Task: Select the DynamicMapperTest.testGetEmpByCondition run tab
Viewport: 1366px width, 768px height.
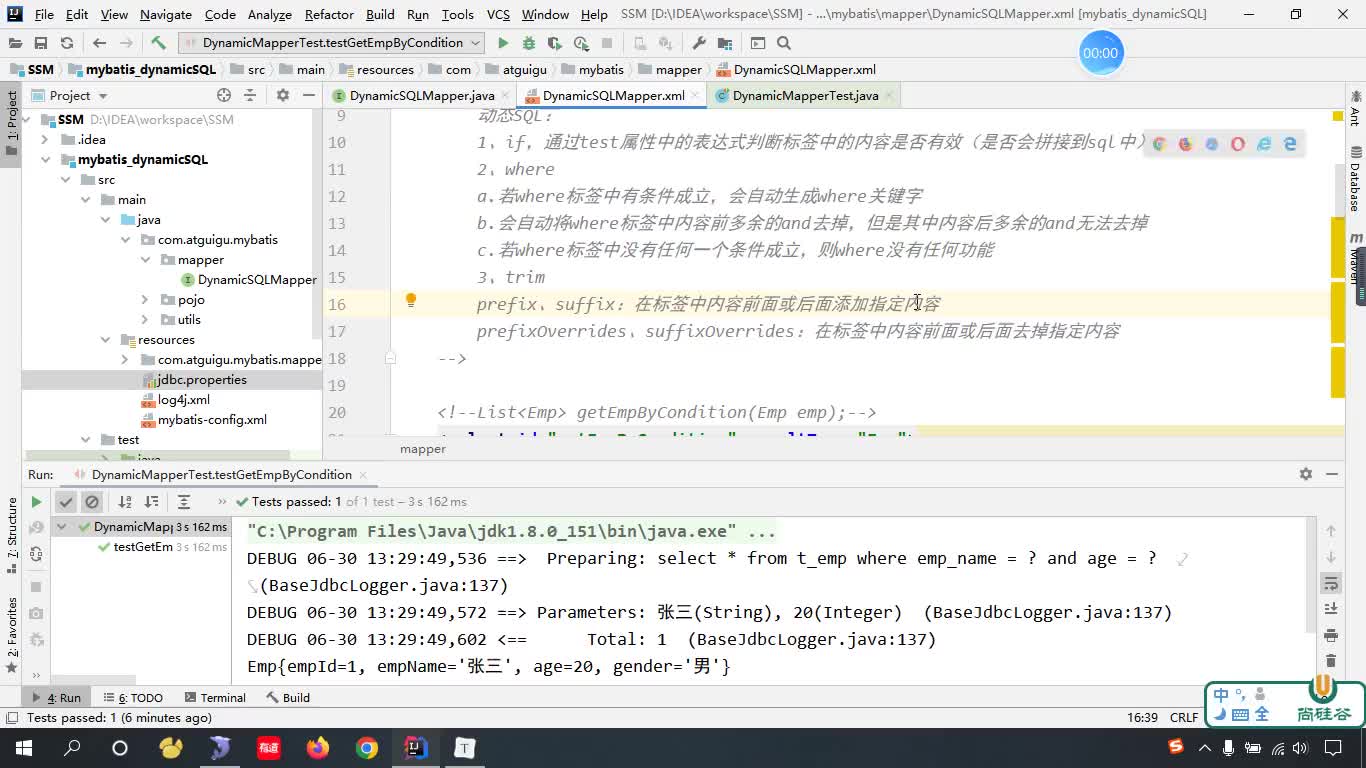Action: (221, 475)
